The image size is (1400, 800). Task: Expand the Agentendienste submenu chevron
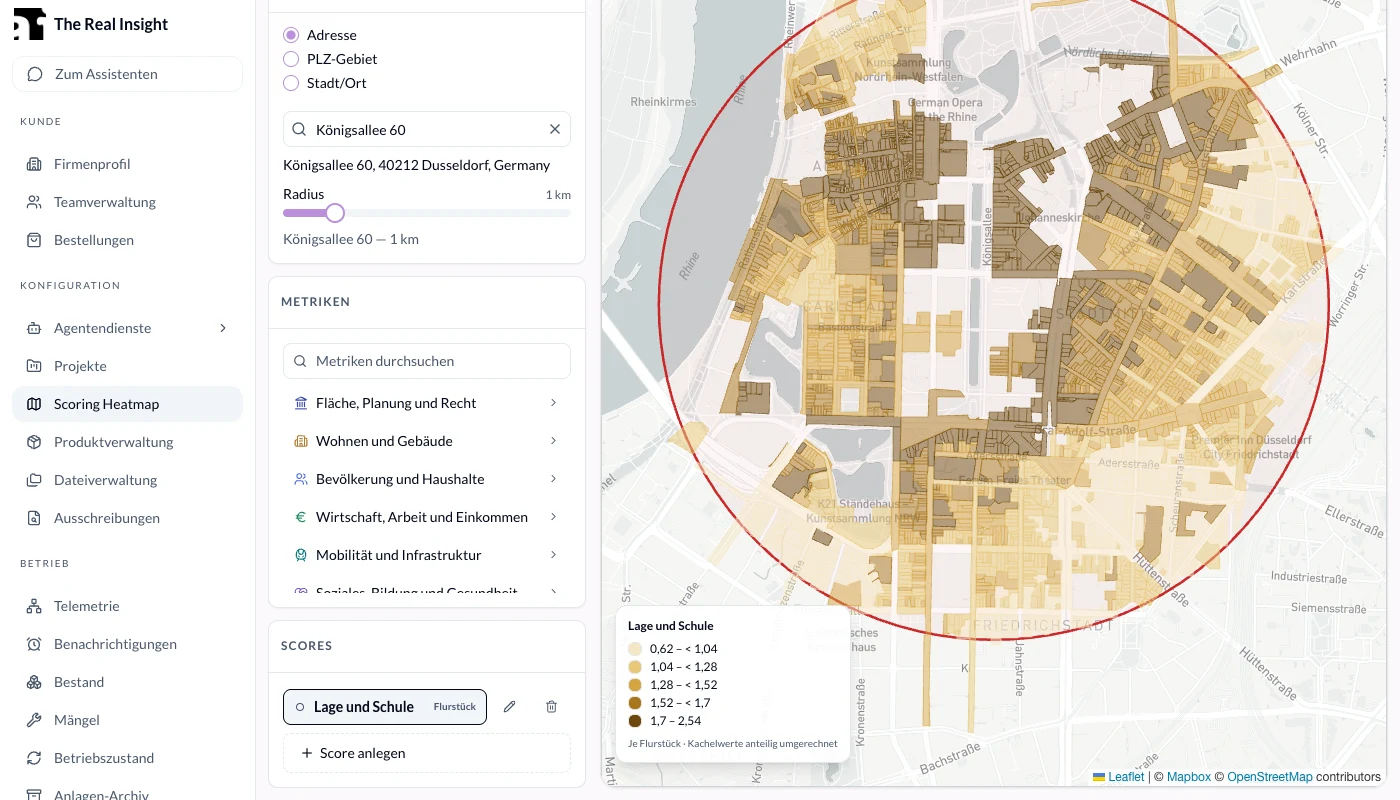[x=223, y=328]
